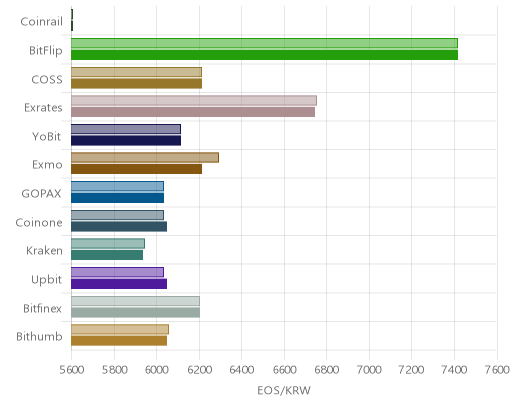Select the Kraken dark teal bar
This screenshot has height=408, width=512.
pos(107,255)
